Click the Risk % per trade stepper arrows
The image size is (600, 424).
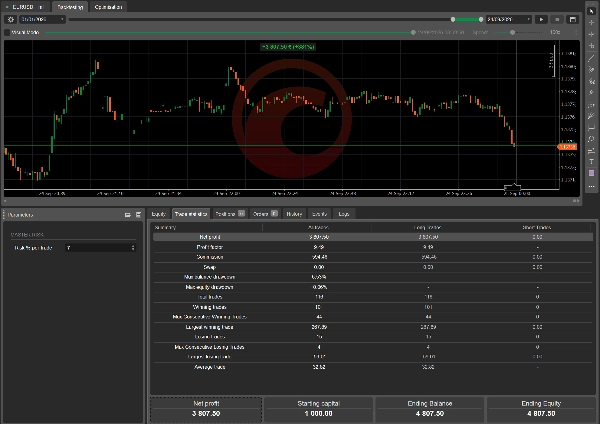[133, 248]
